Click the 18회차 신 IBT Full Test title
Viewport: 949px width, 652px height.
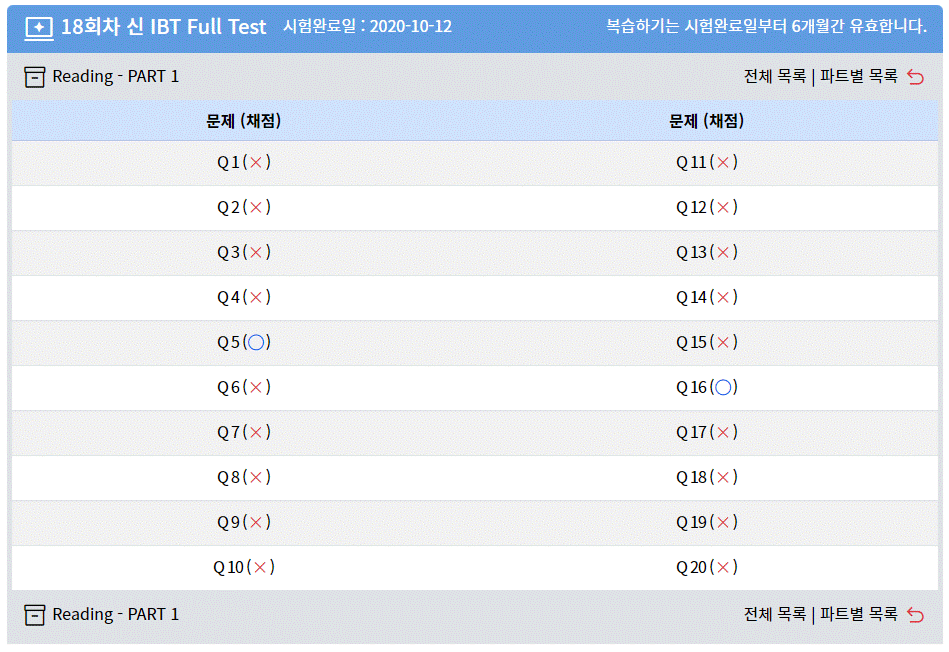pos(163,27)
